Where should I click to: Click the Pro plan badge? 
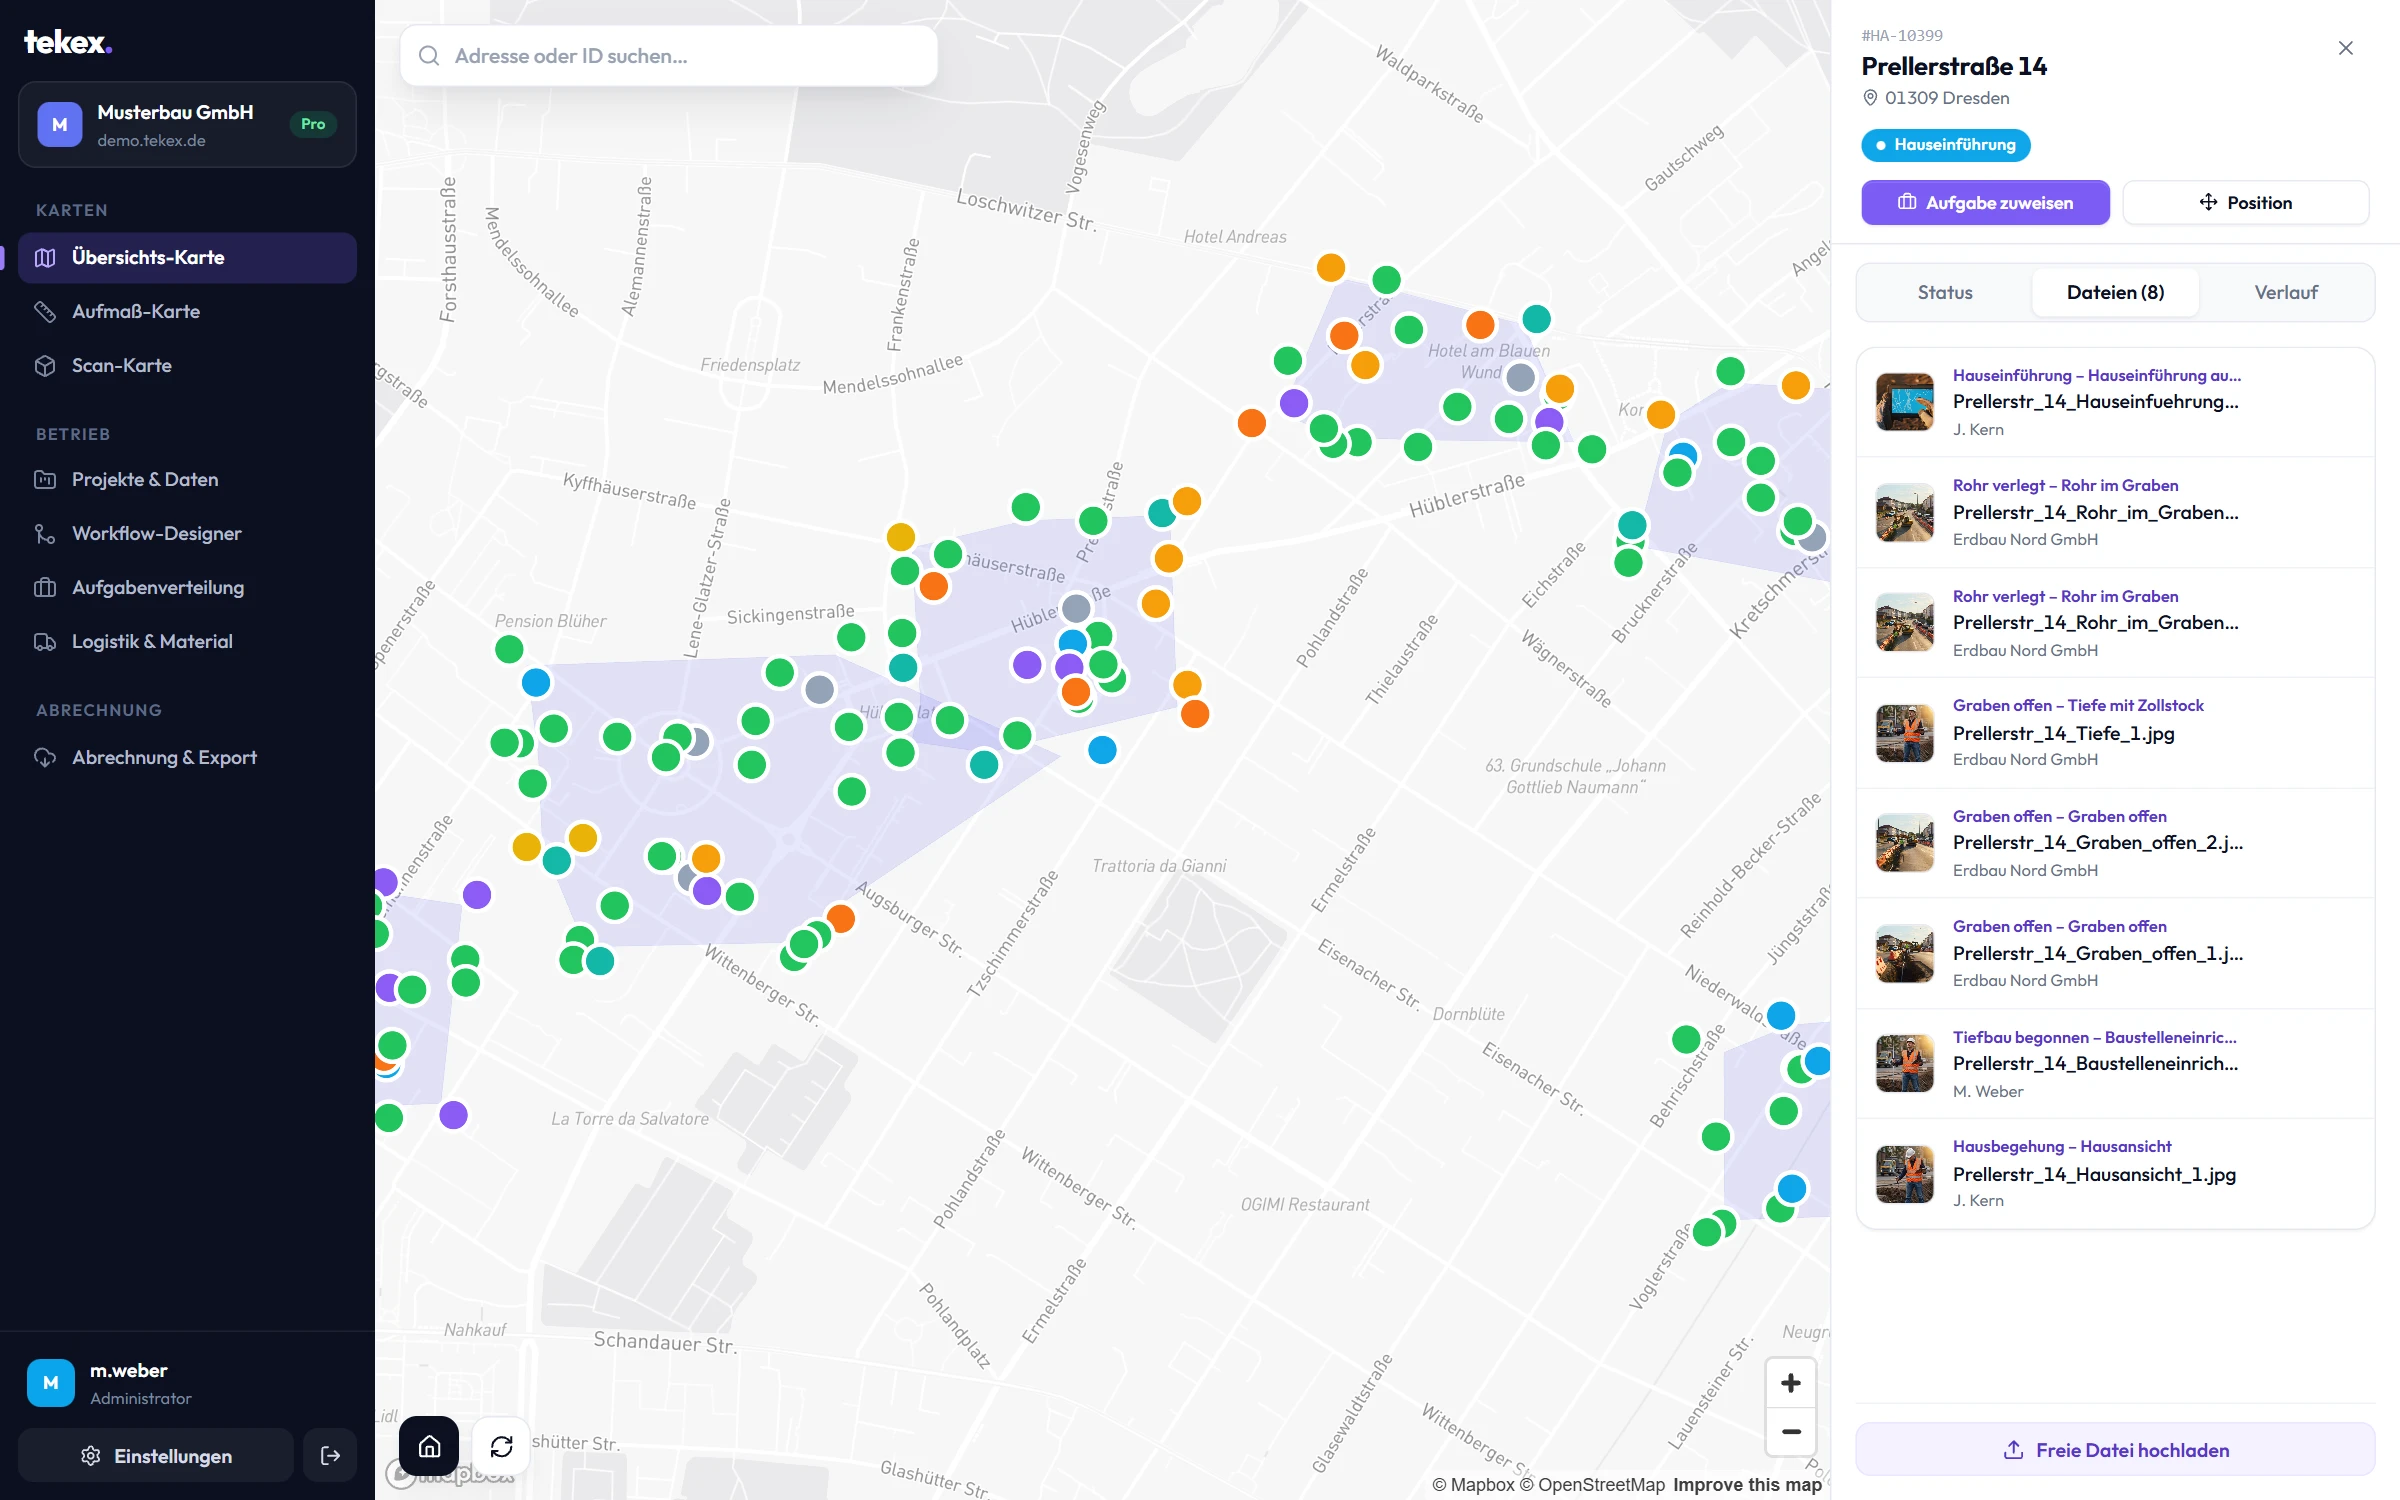click(x=313, y=124)
